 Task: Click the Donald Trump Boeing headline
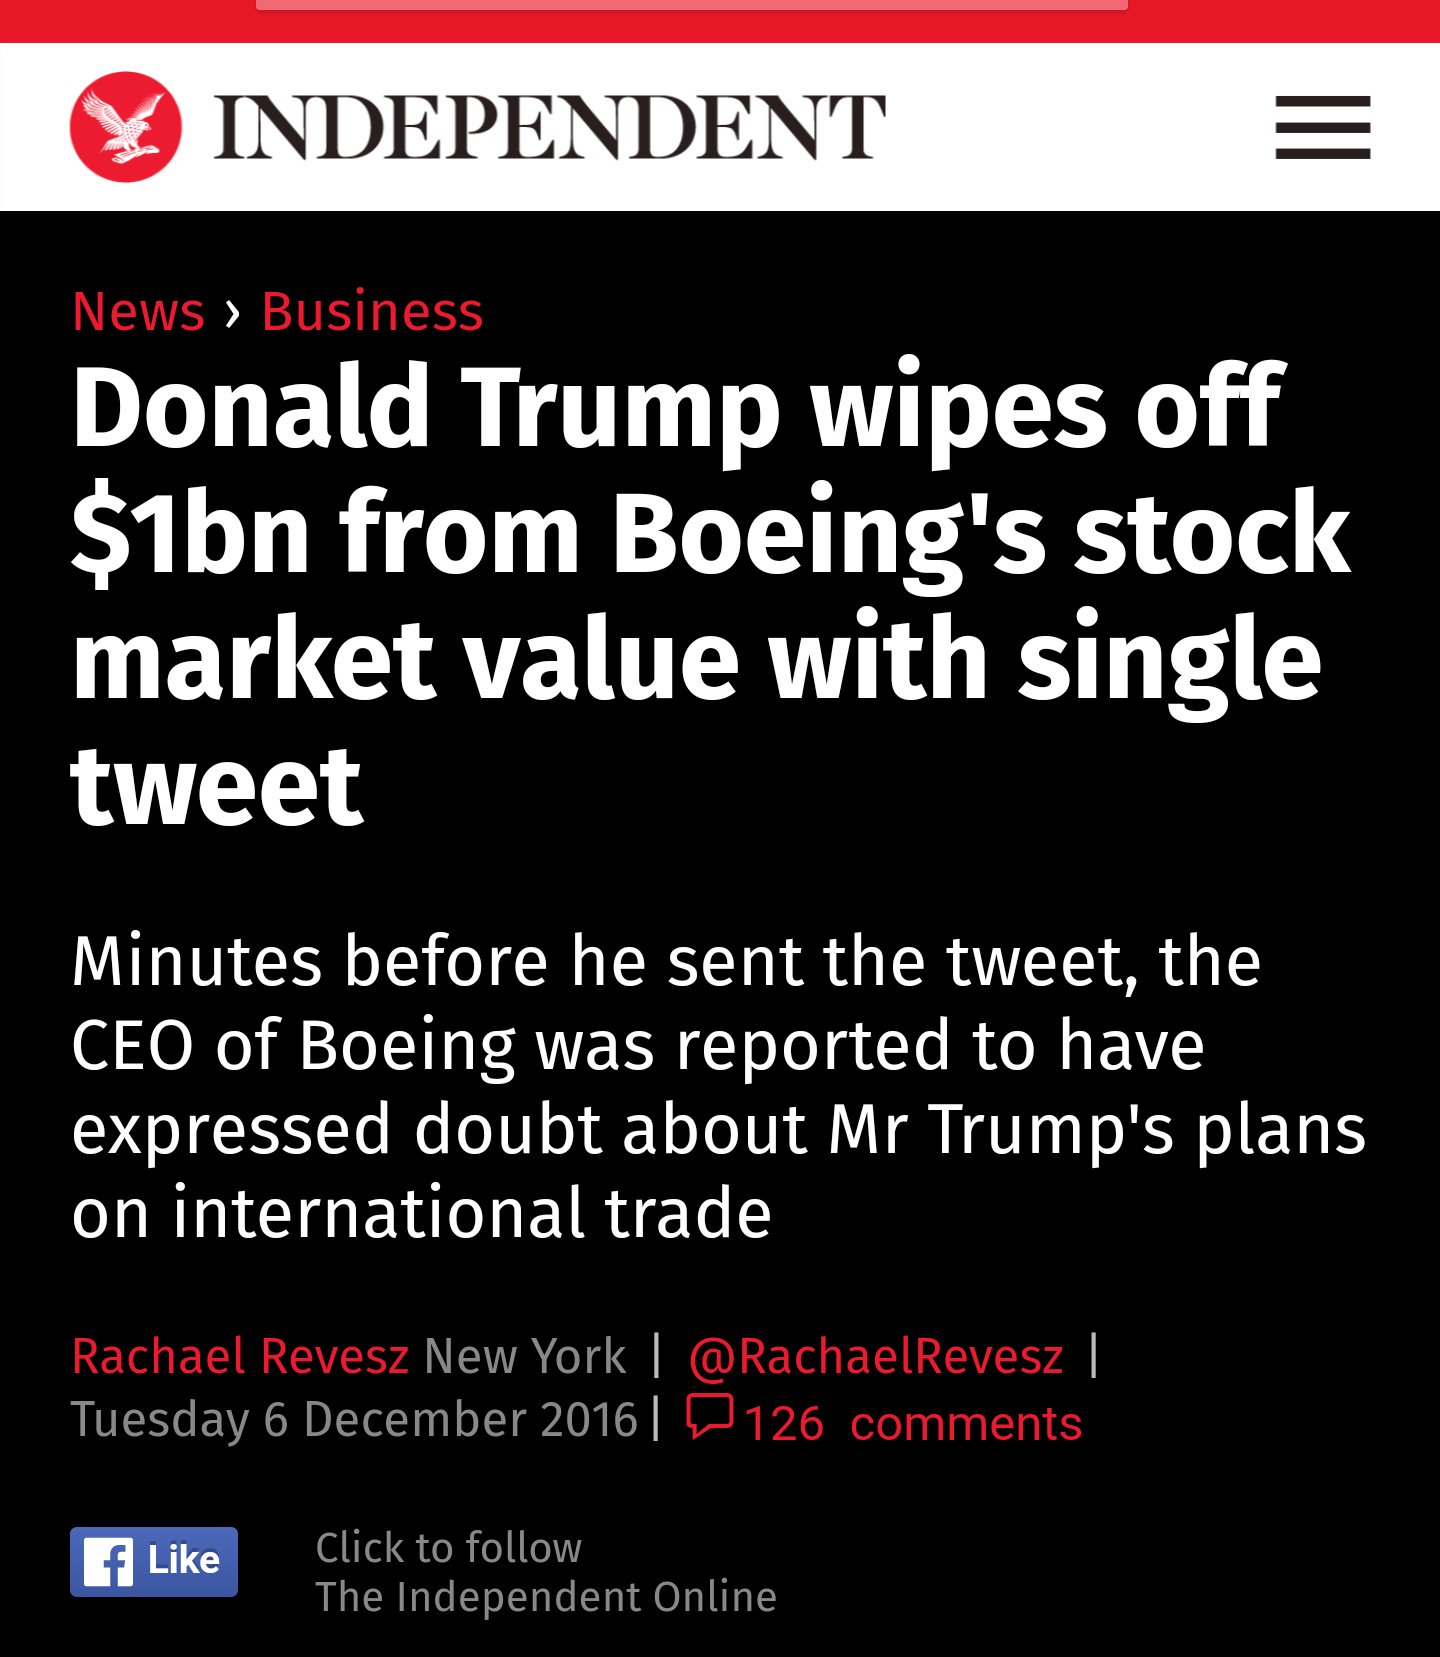[x=710, y=596]
